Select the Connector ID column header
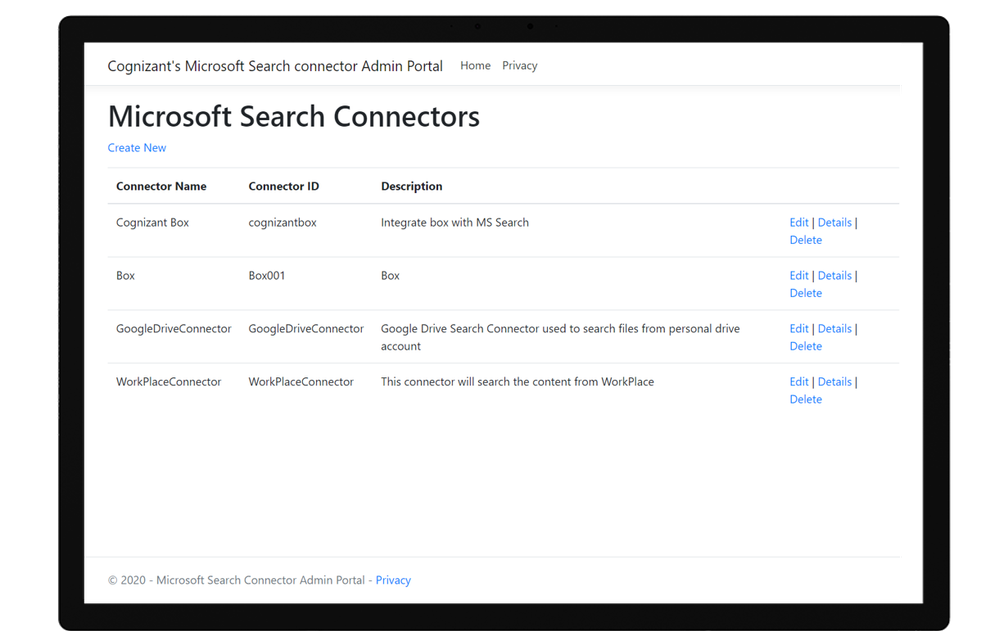Screen dimensions: 999x631 tap(284, 186)
